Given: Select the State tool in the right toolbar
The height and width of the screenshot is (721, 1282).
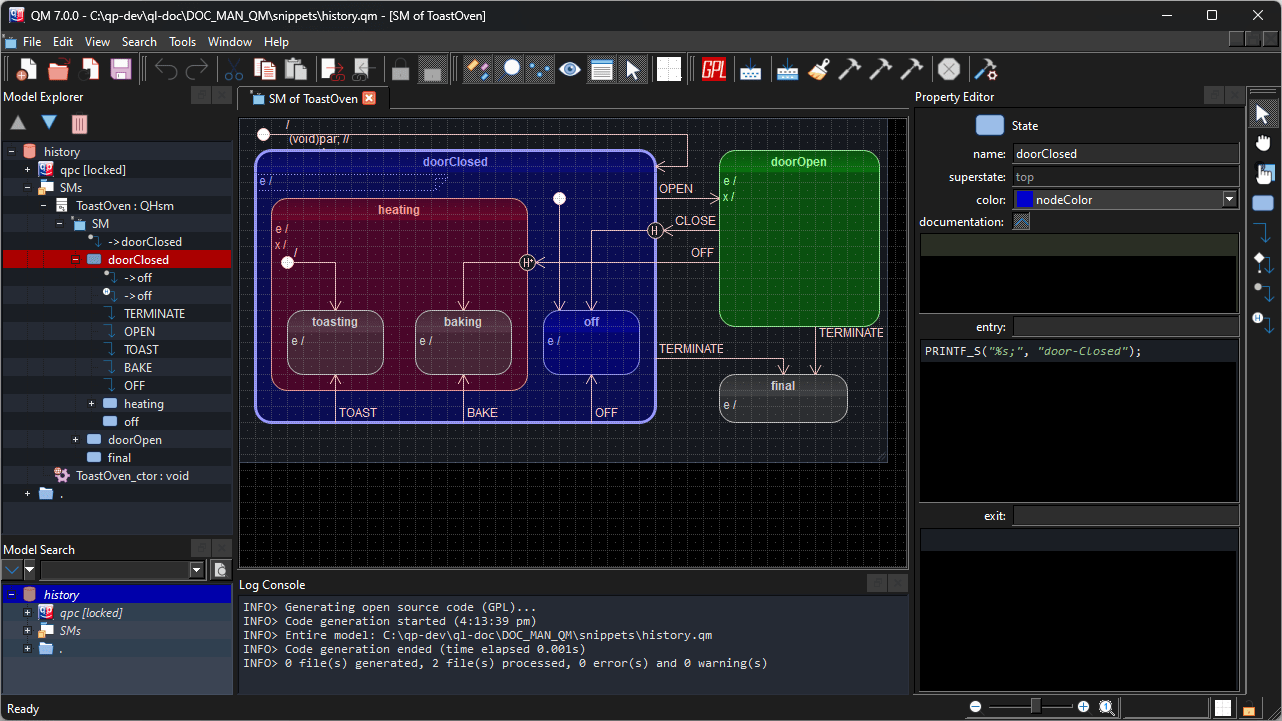Looking at the screenshot, I should 1263,203.
